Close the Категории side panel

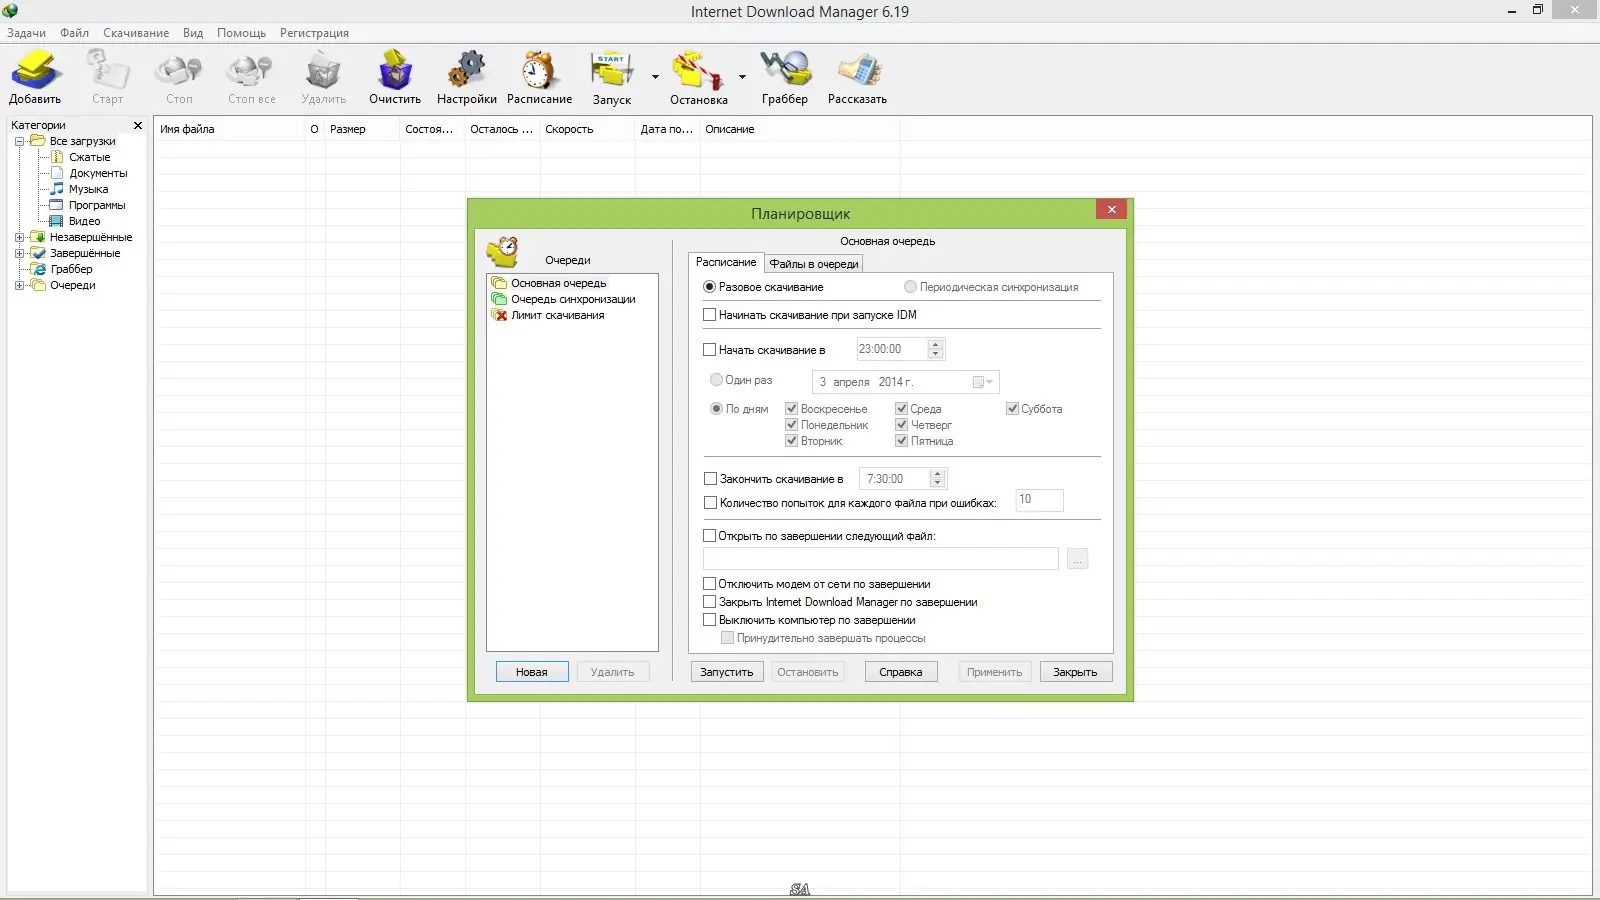point(138,125)
